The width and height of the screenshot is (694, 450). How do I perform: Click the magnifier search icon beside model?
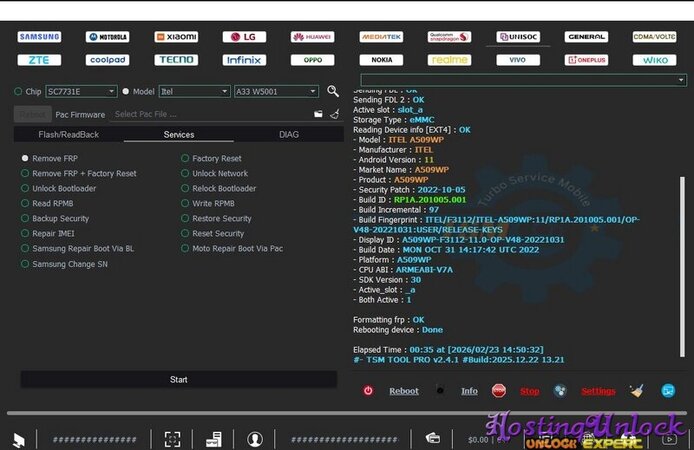(x=333, y=91)
